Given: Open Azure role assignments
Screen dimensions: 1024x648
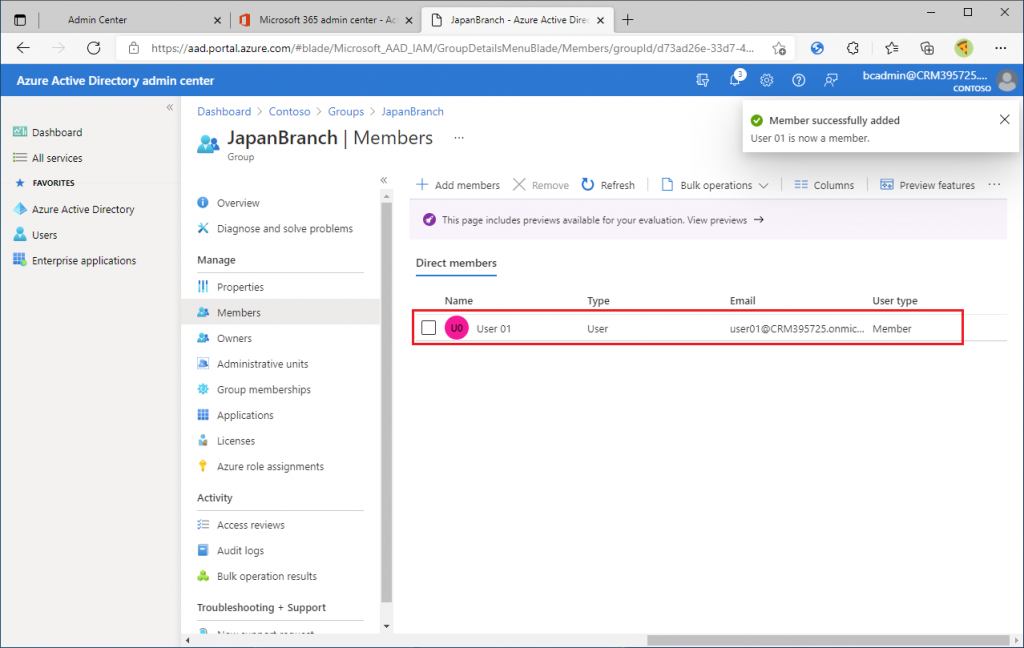Looking at the screenshot, I should point(270,466).
